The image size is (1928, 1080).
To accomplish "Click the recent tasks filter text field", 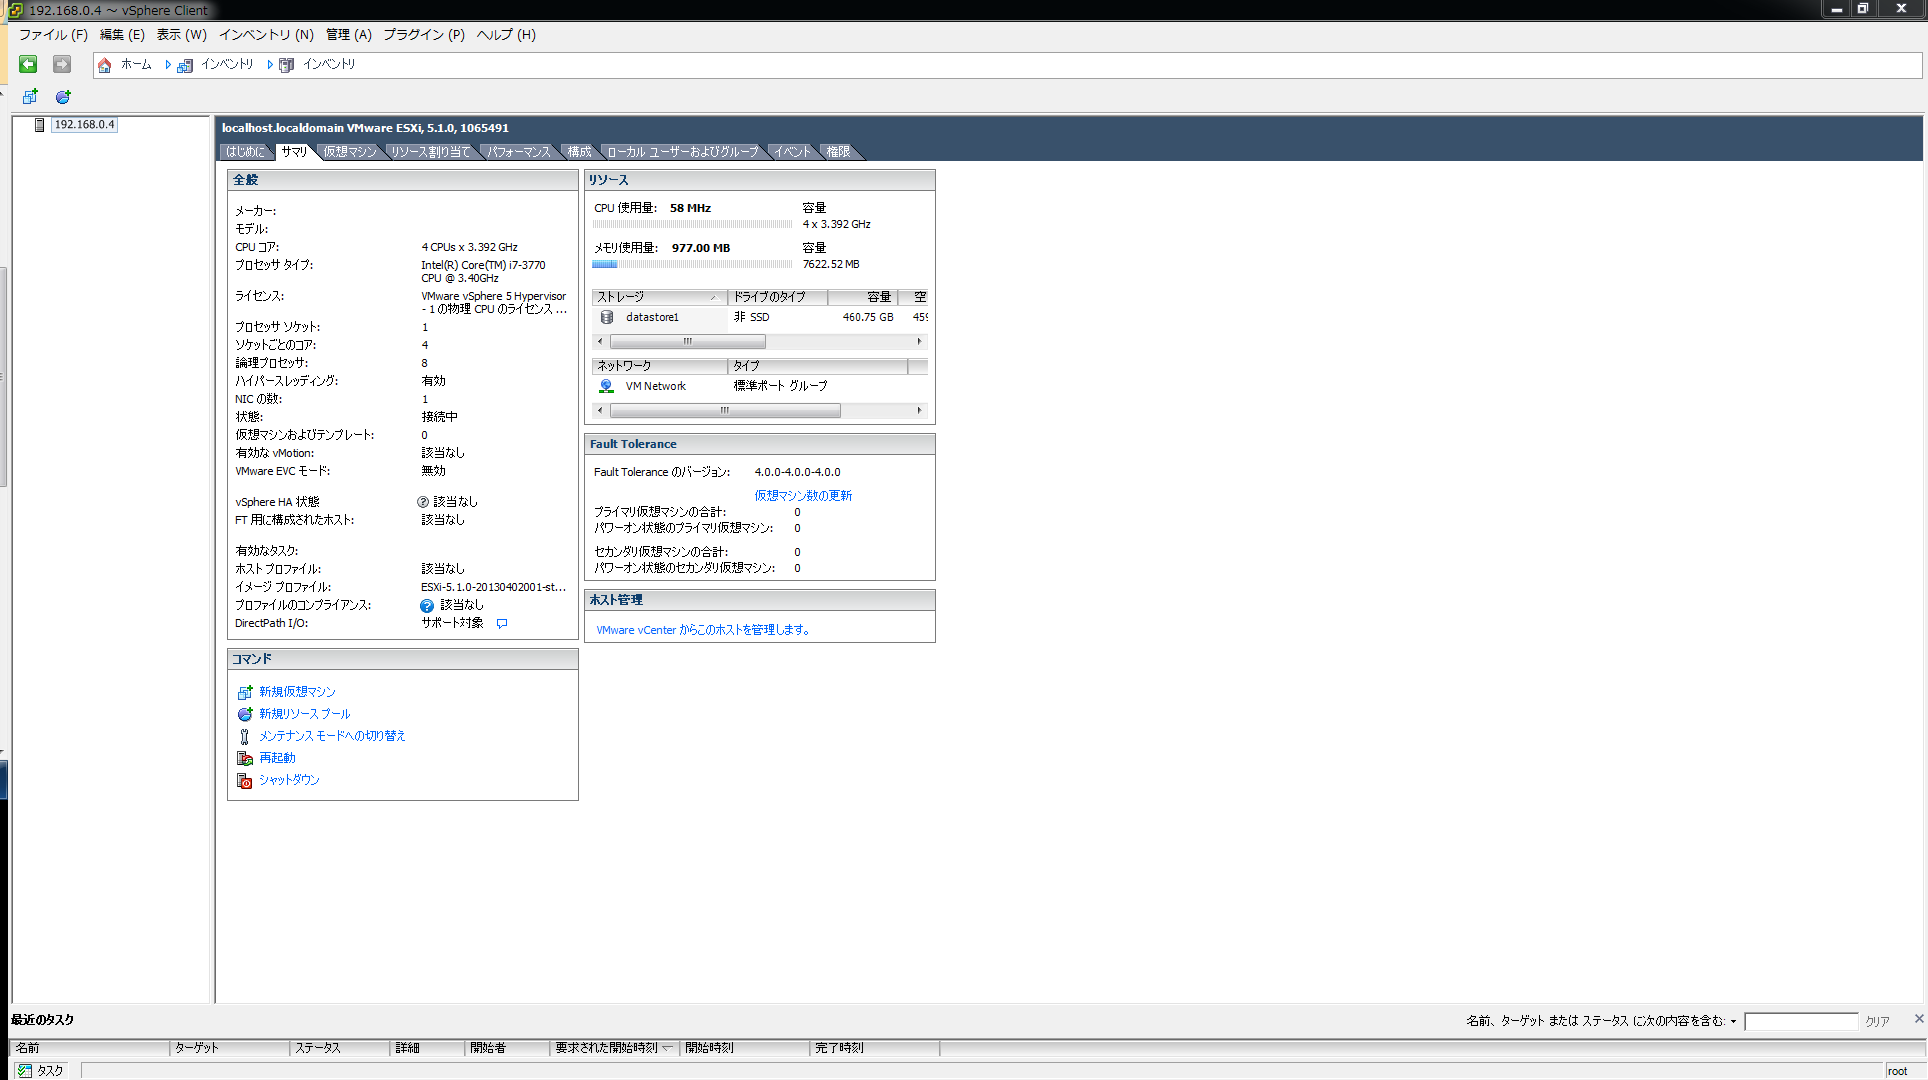I will (x=1800, y=1021).
